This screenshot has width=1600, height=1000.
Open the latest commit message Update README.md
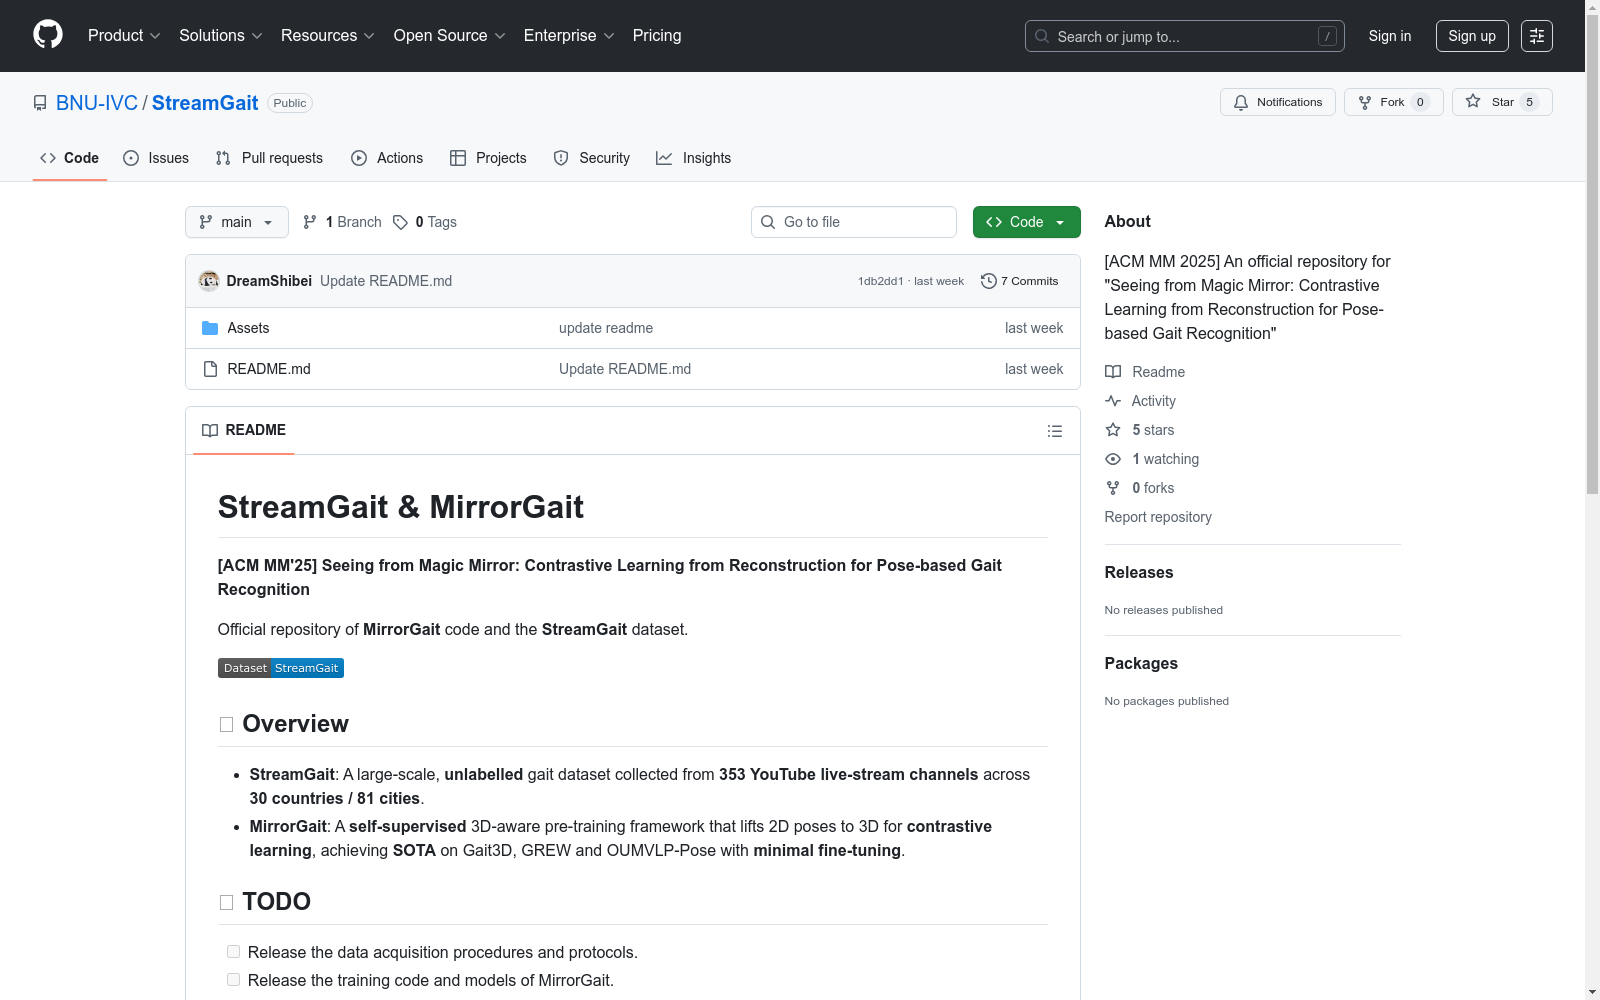tap(386, 281)
